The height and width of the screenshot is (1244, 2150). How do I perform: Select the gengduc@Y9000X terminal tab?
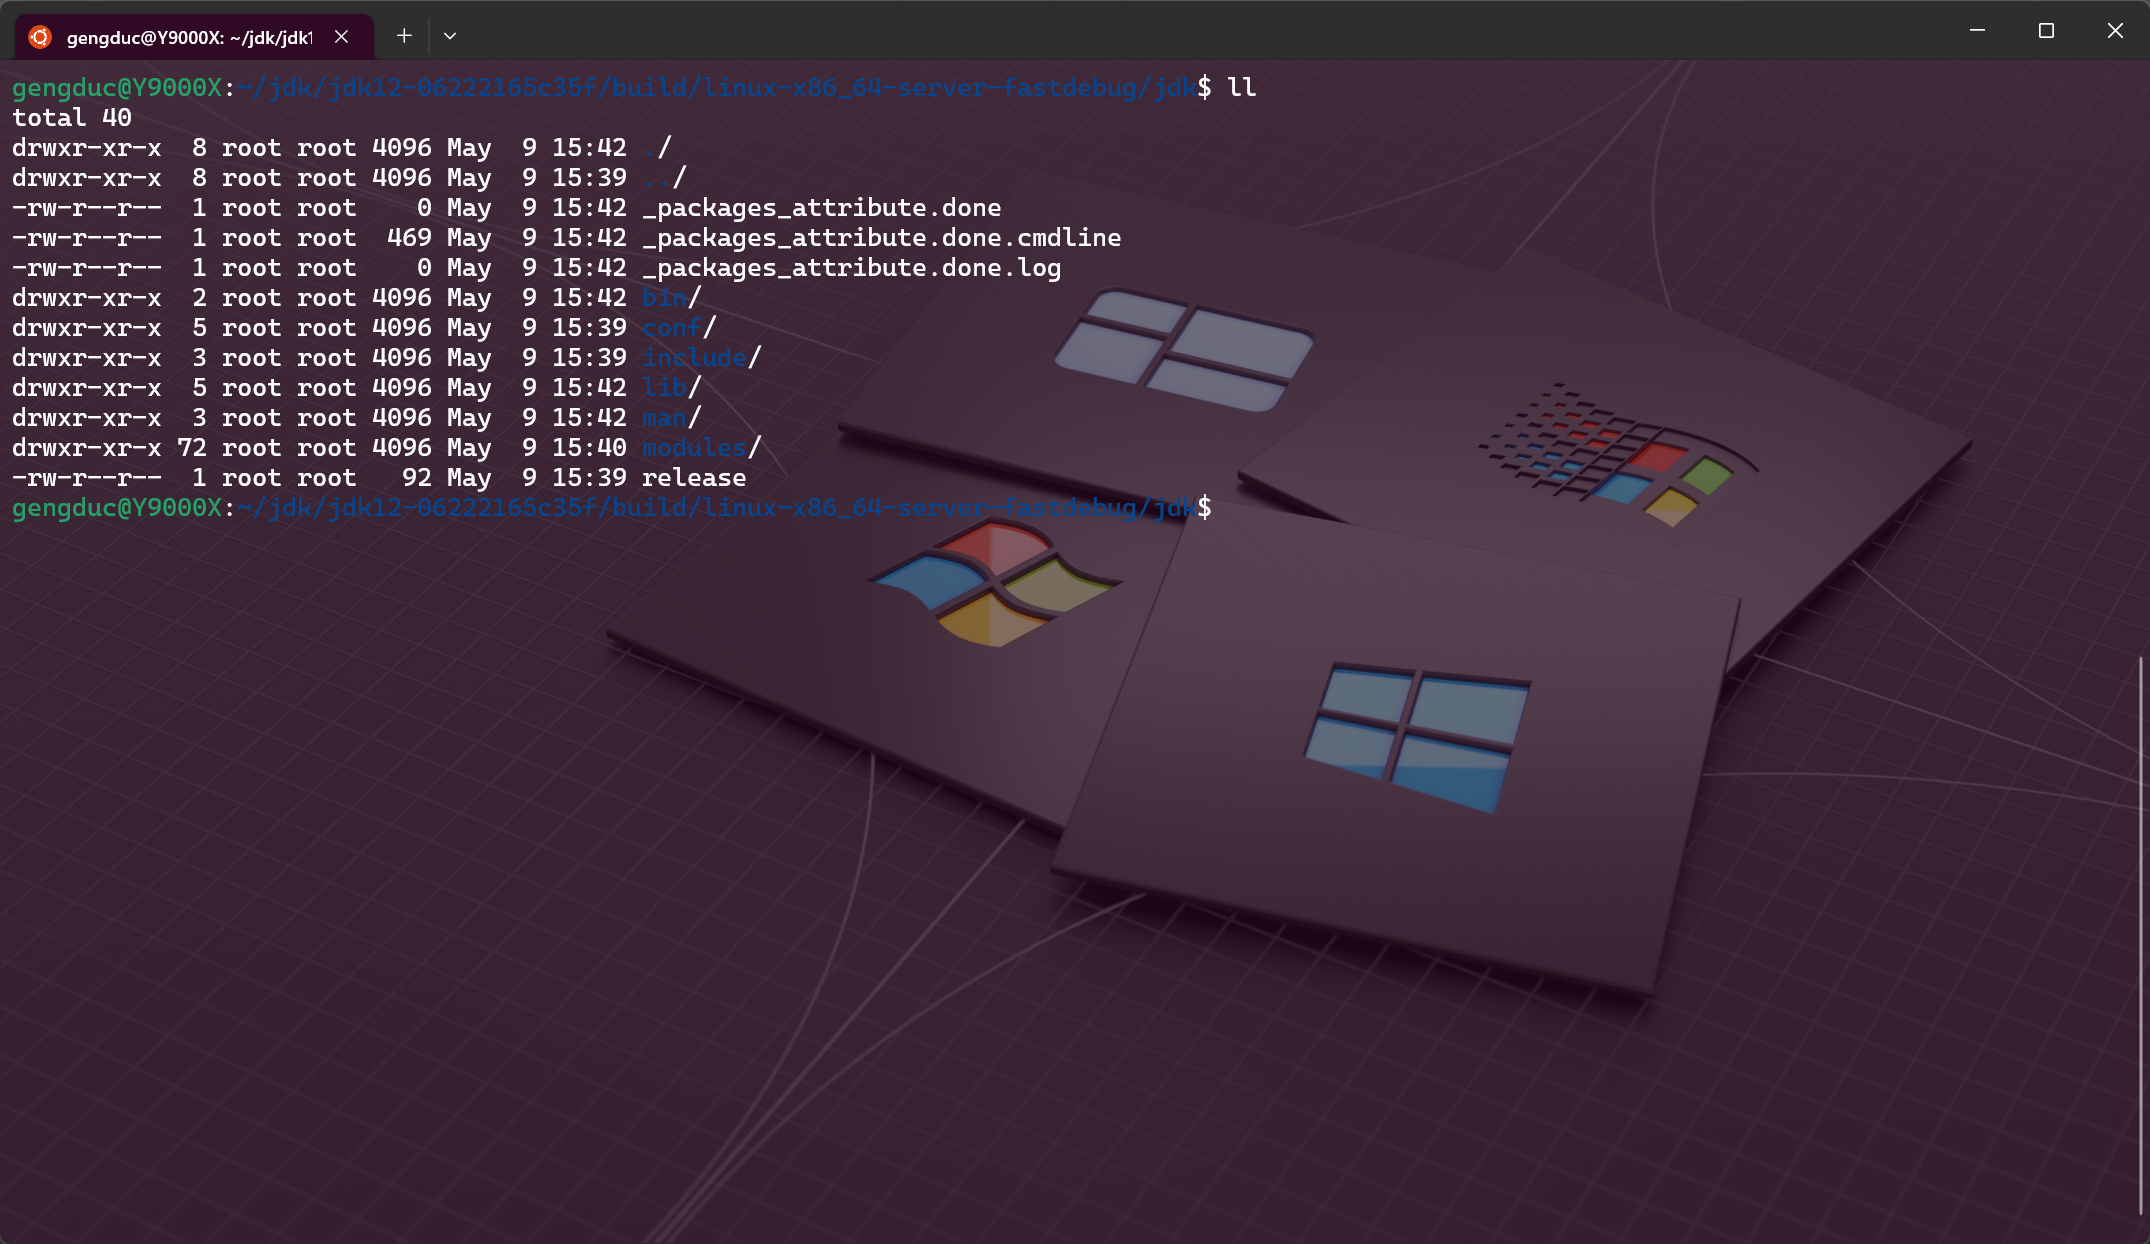click(189, 37)
